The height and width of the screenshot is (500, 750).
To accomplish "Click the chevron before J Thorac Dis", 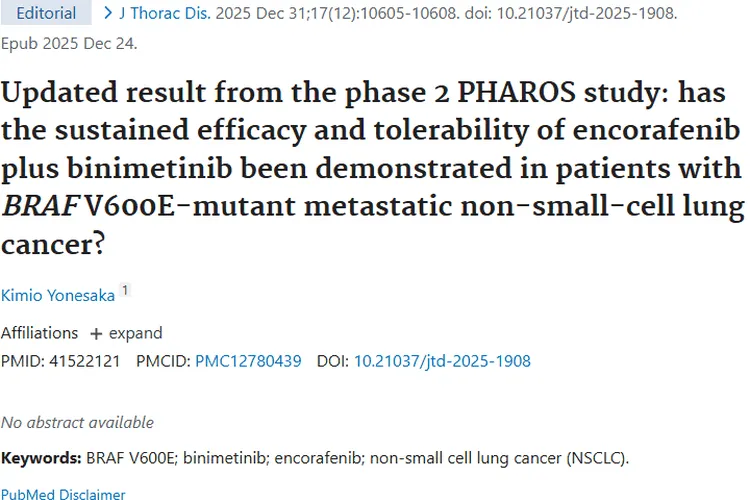I will click(108, 14).
